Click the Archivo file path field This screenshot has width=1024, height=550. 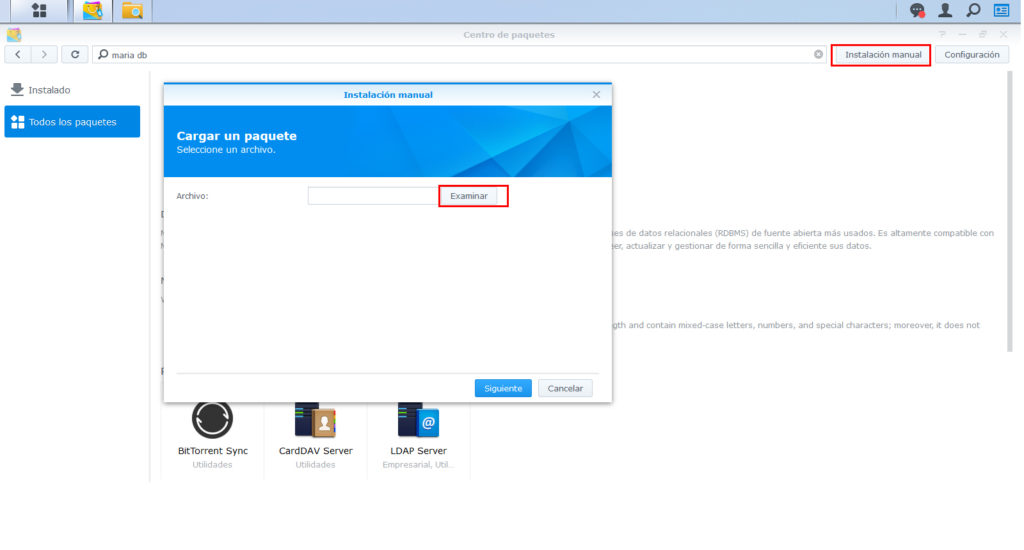click(x=372, y=196)
